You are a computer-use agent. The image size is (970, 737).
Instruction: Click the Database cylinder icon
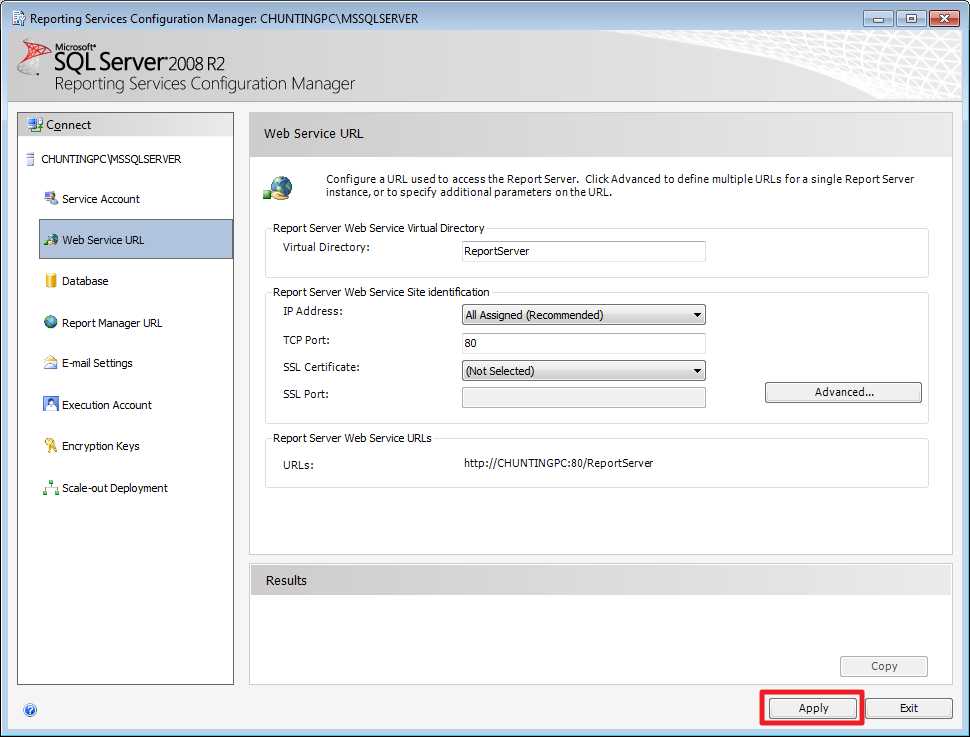click(51, 280)
